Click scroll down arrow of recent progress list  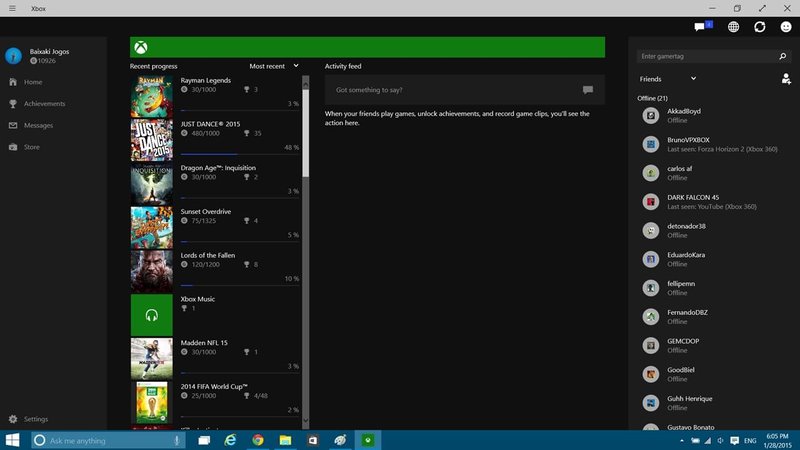(x=306, y=421)
